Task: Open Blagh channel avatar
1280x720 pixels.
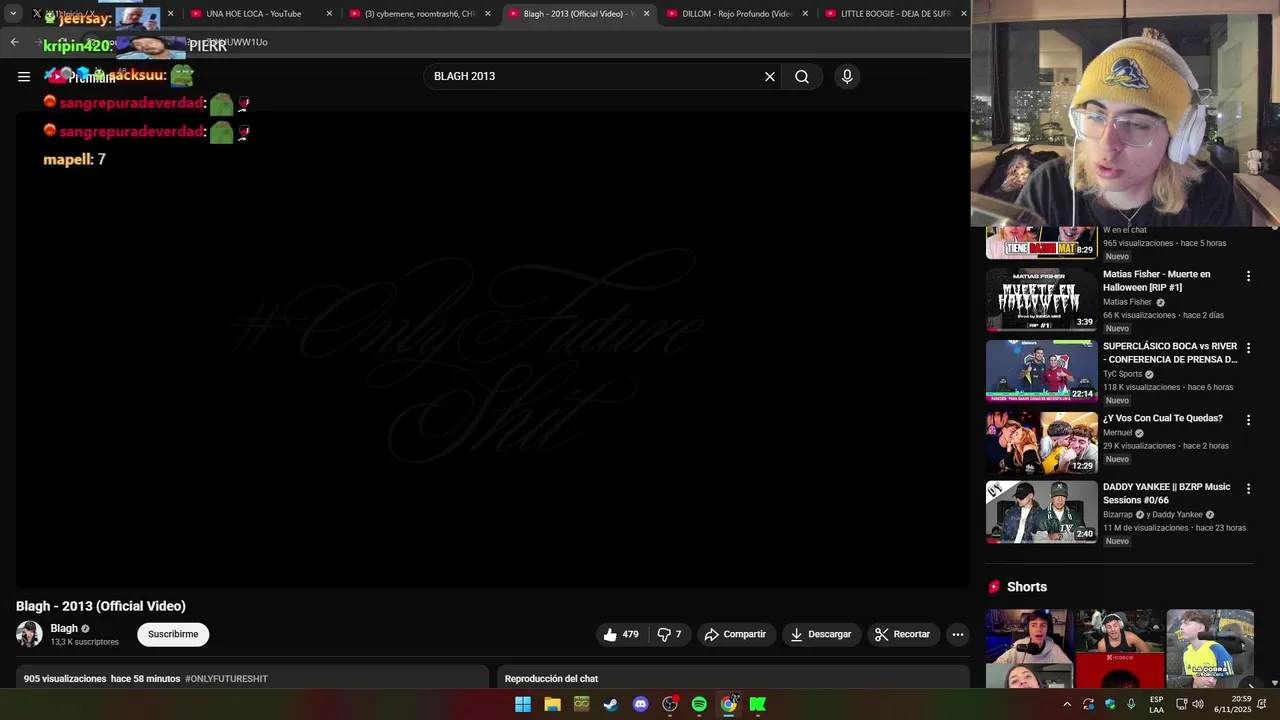Action: coord(29,634)
